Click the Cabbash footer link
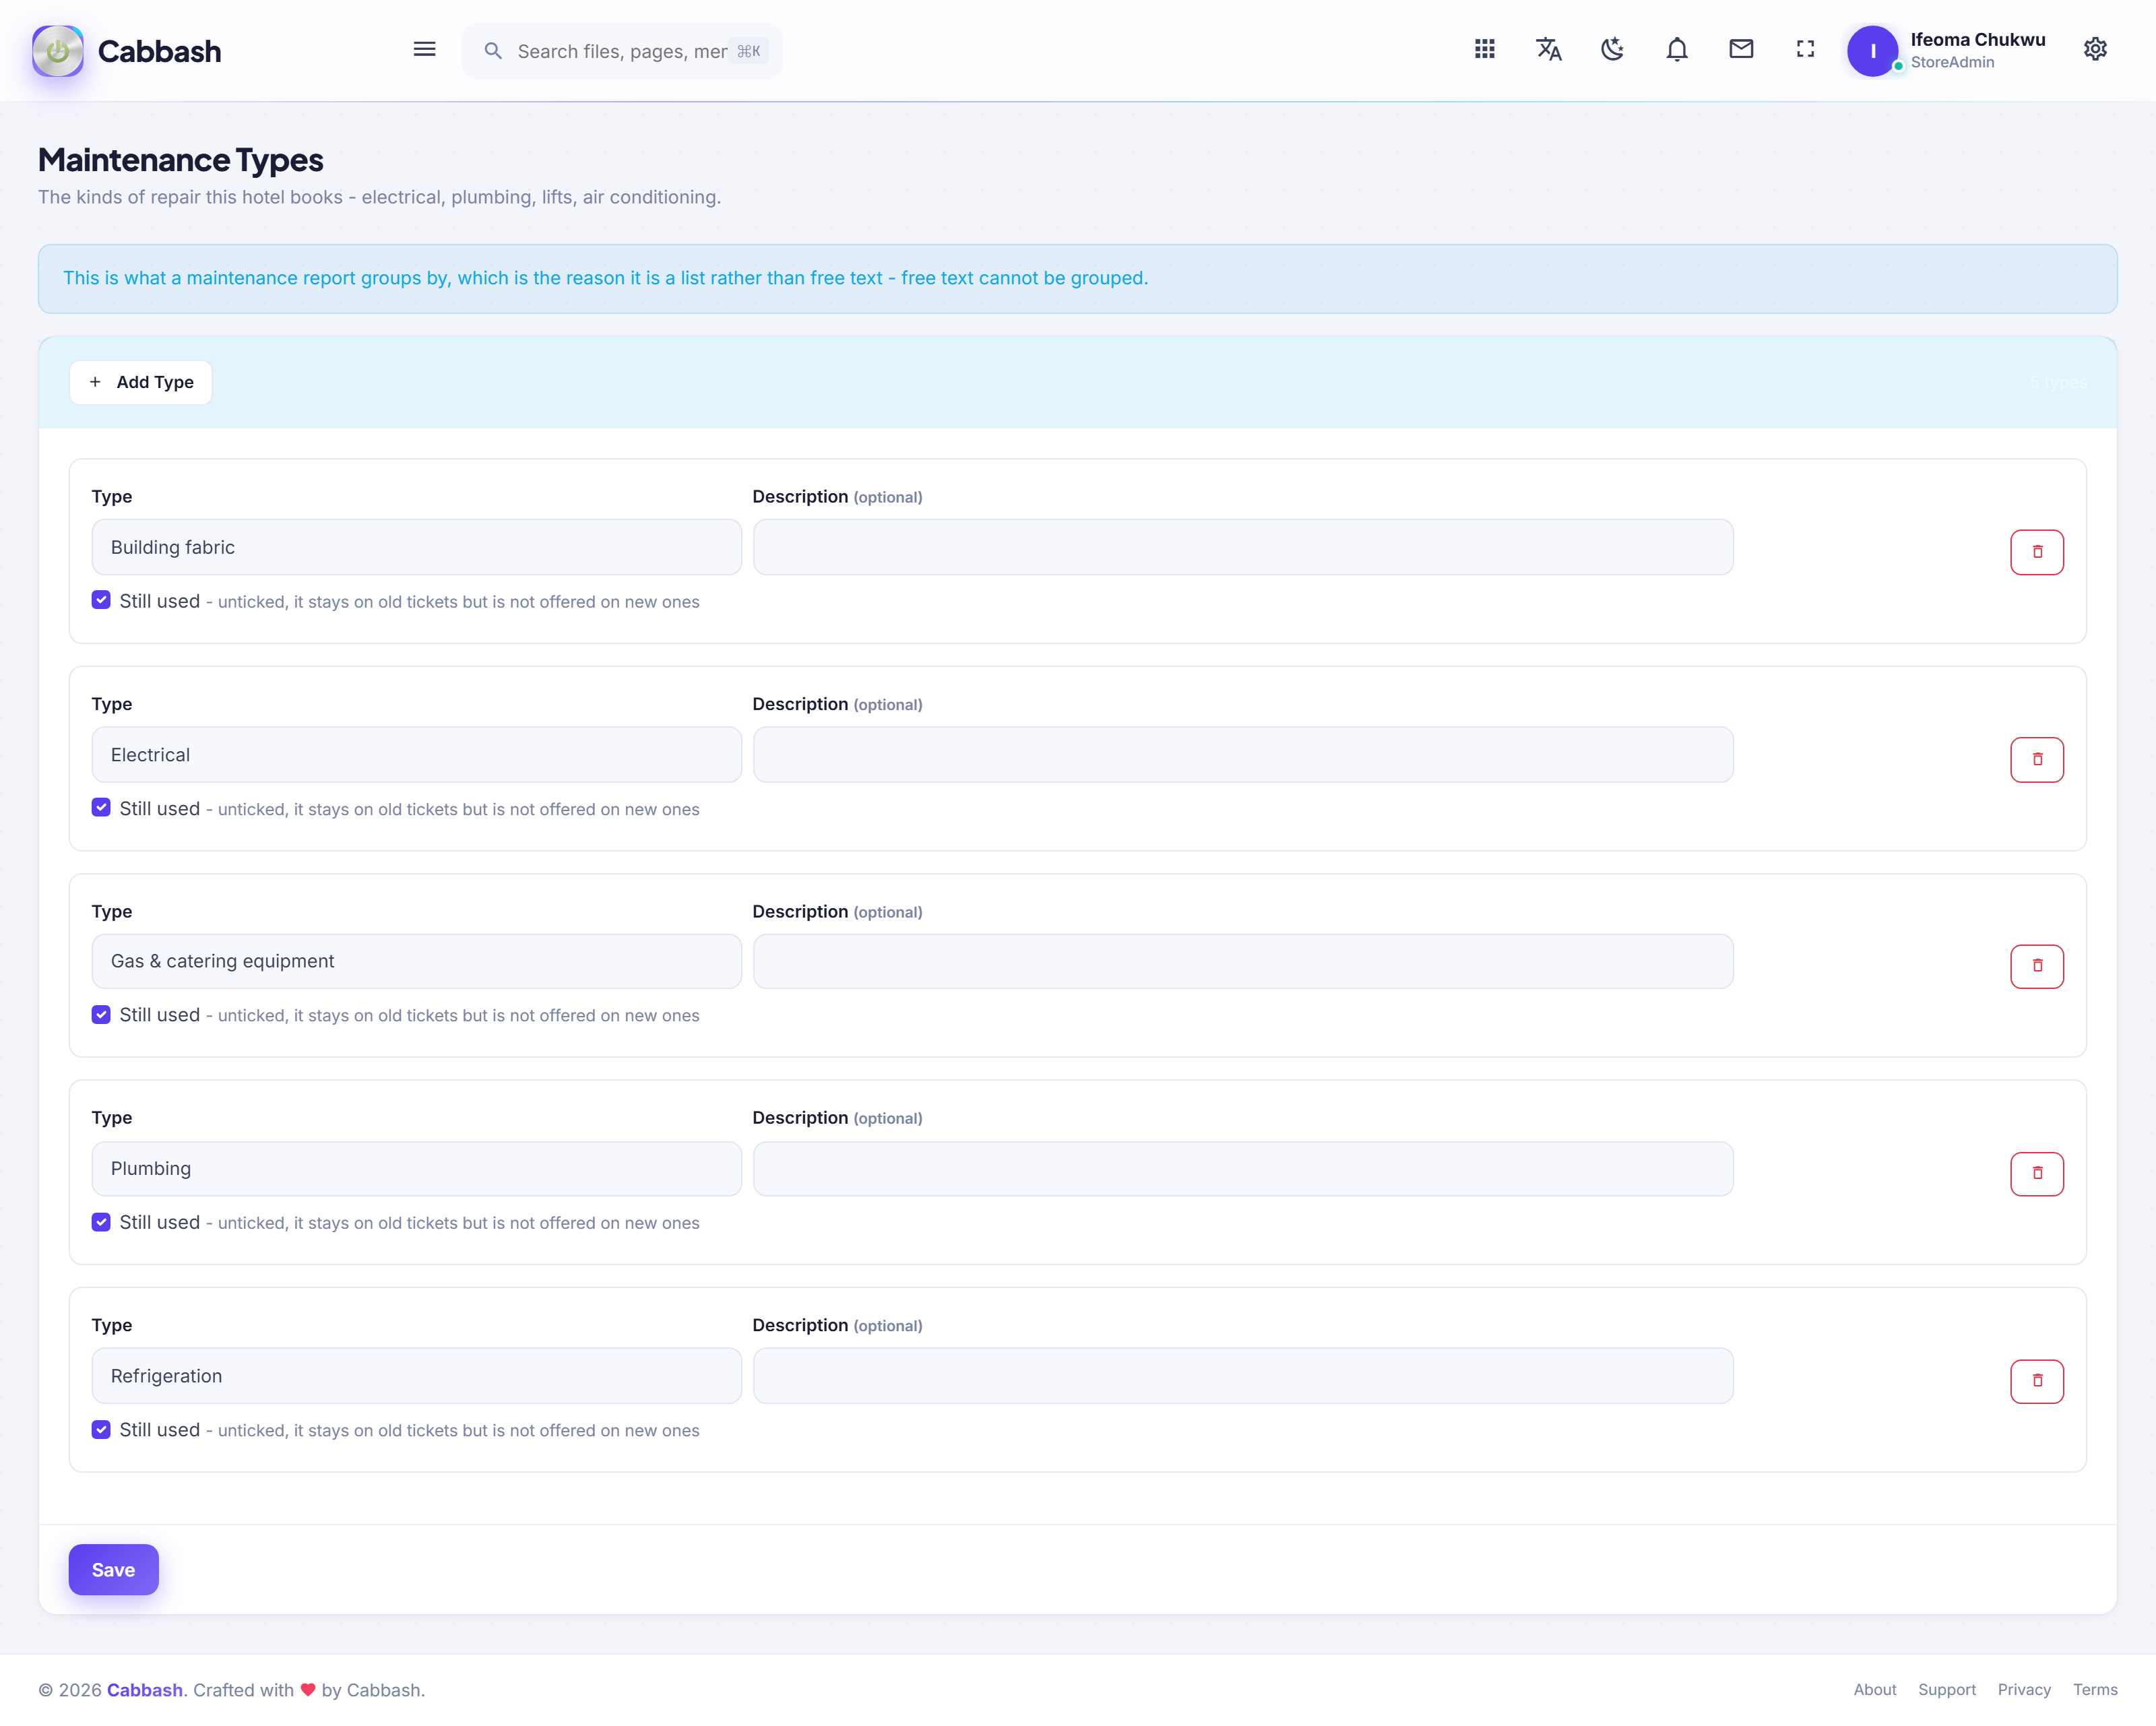This screenshot has width=2156, height=1726. pos(145,1690)
